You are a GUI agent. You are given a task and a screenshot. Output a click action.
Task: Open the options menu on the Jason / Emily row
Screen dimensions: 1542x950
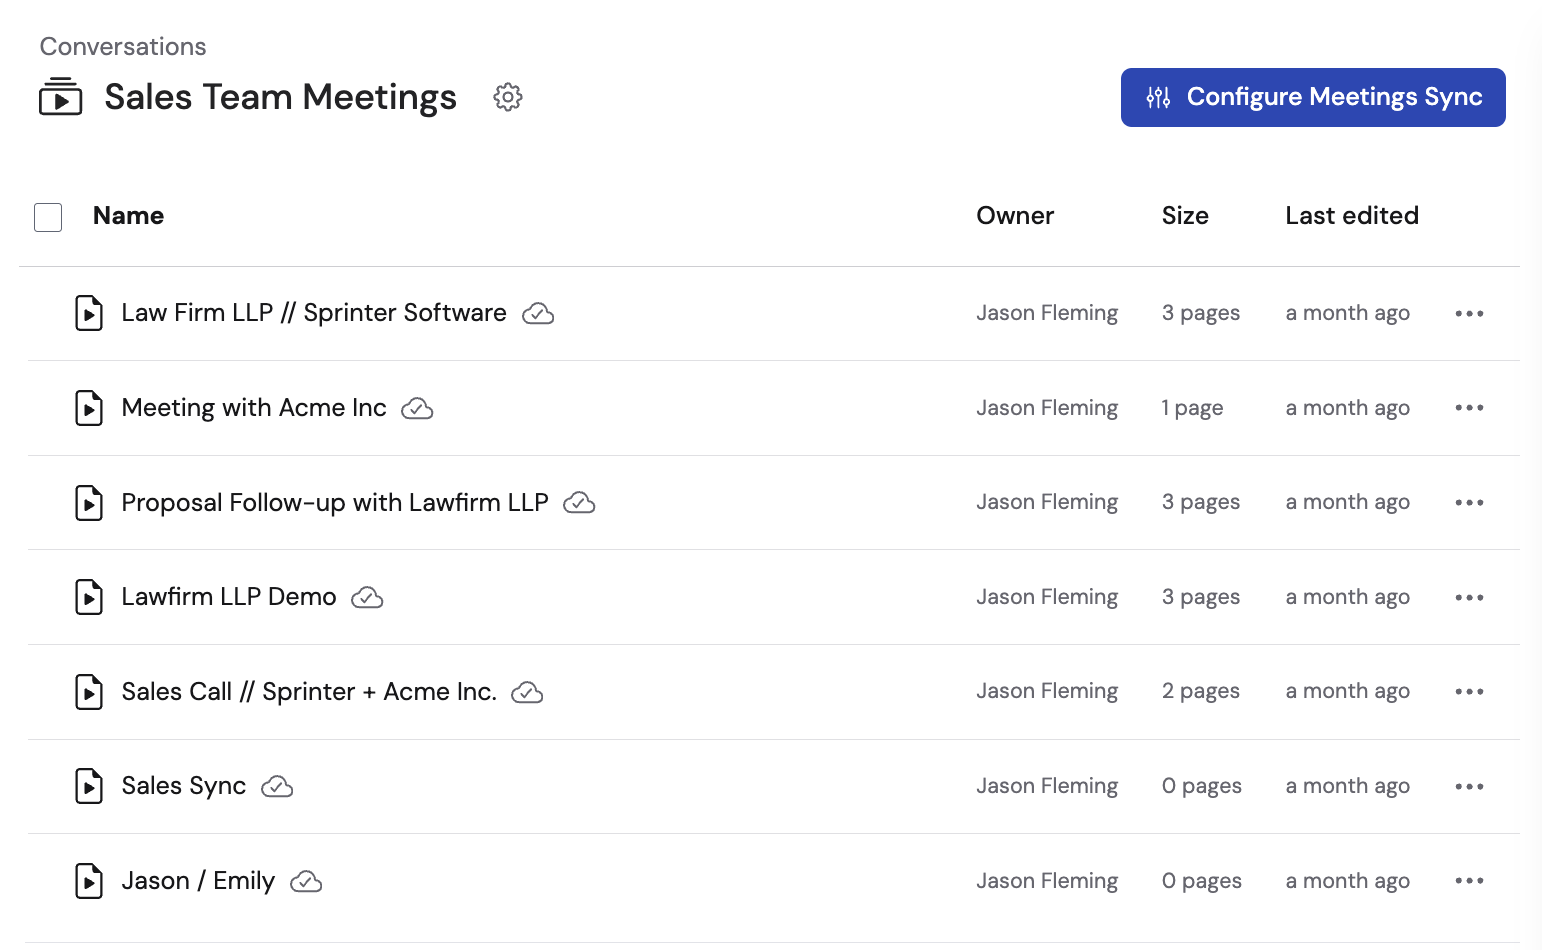tap(1469, 881)
